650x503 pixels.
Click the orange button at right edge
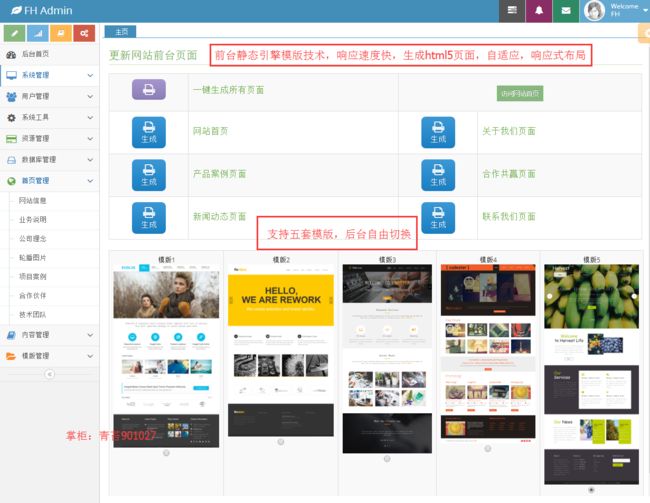pyautogui.click(x=645, y=33)
